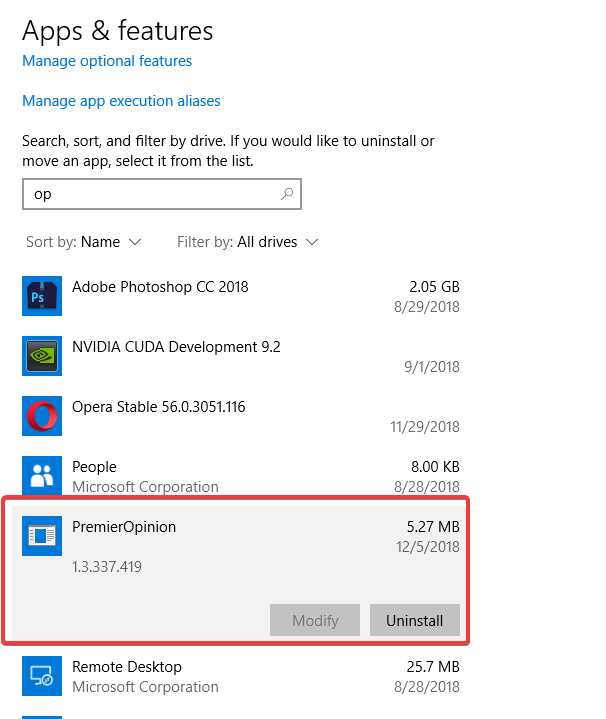This screenshot has width=606, height=719.
Task: Select NVIDIA CUDA Development 9.2 entry name
Action: click(176, 347)
